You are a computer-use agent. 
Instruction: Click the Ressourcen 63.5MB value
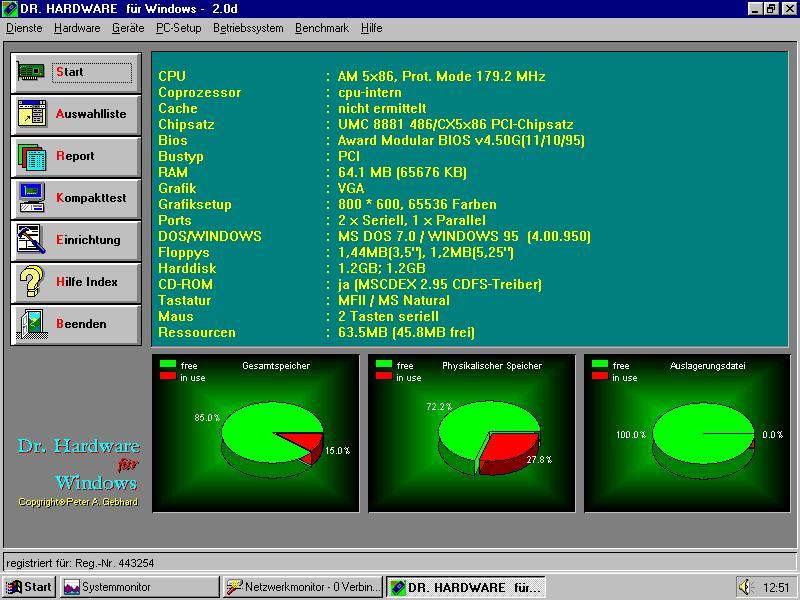click(406, 333)
